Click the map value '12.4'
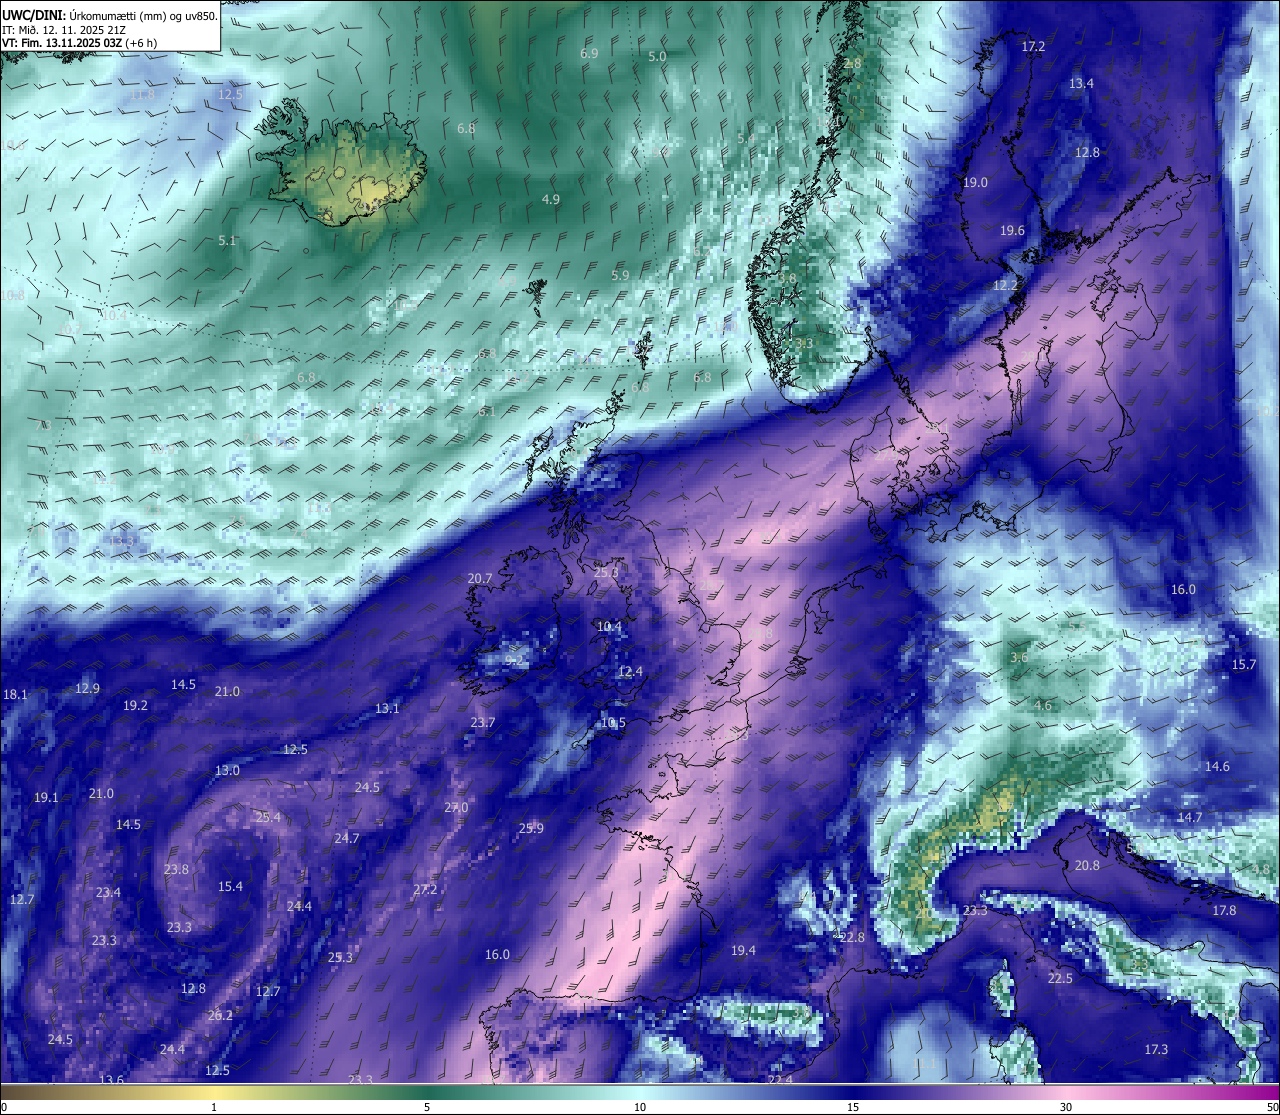This screenshot has width=1280, height=1115. point(630,672)
